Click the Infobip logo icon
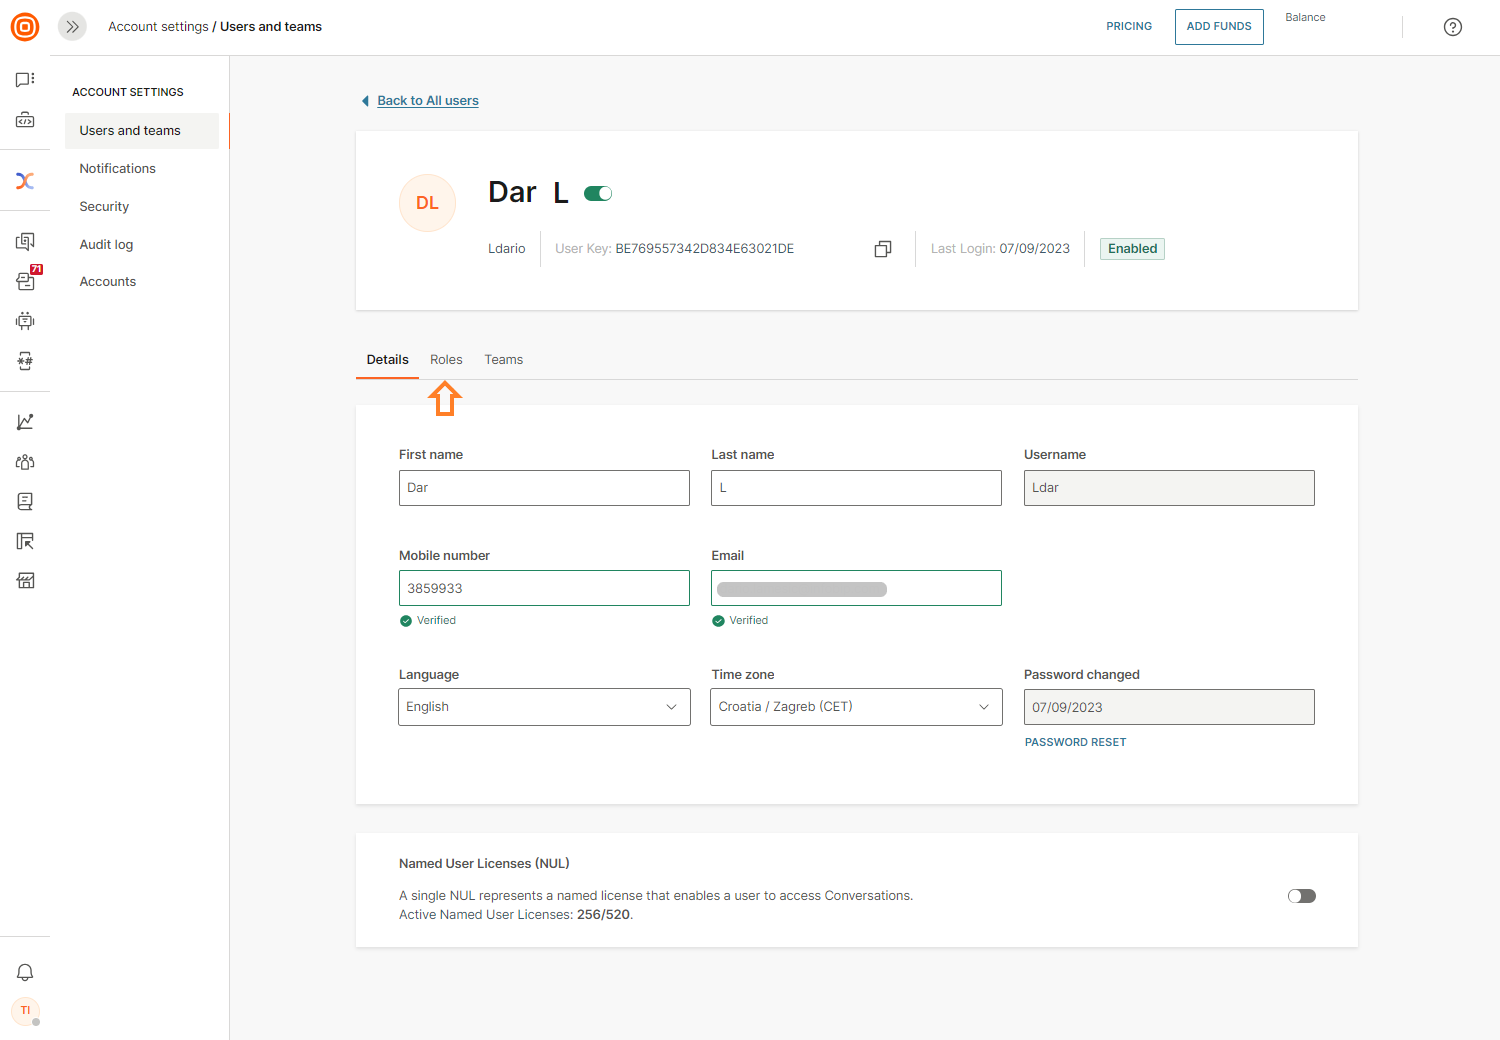 (x=25, y=27)
